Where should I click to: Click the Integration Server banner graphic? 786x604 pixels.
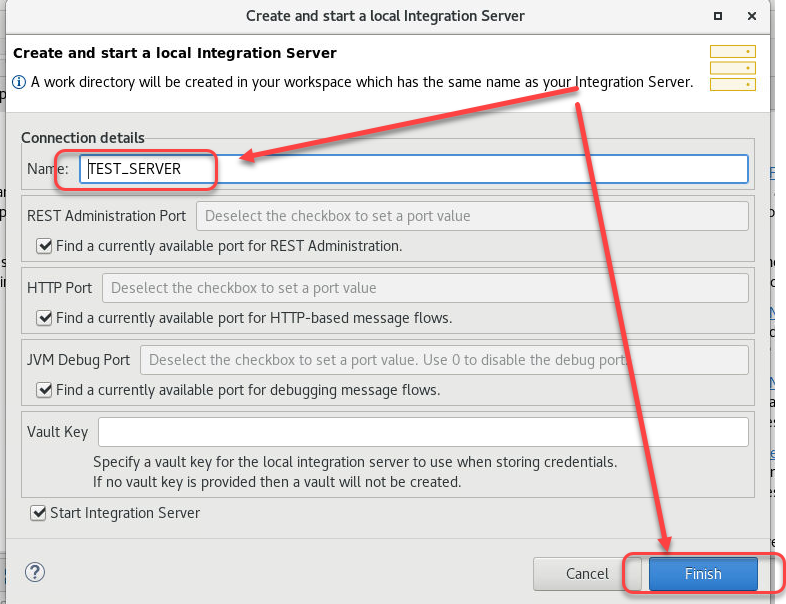[x=732, y=68]
